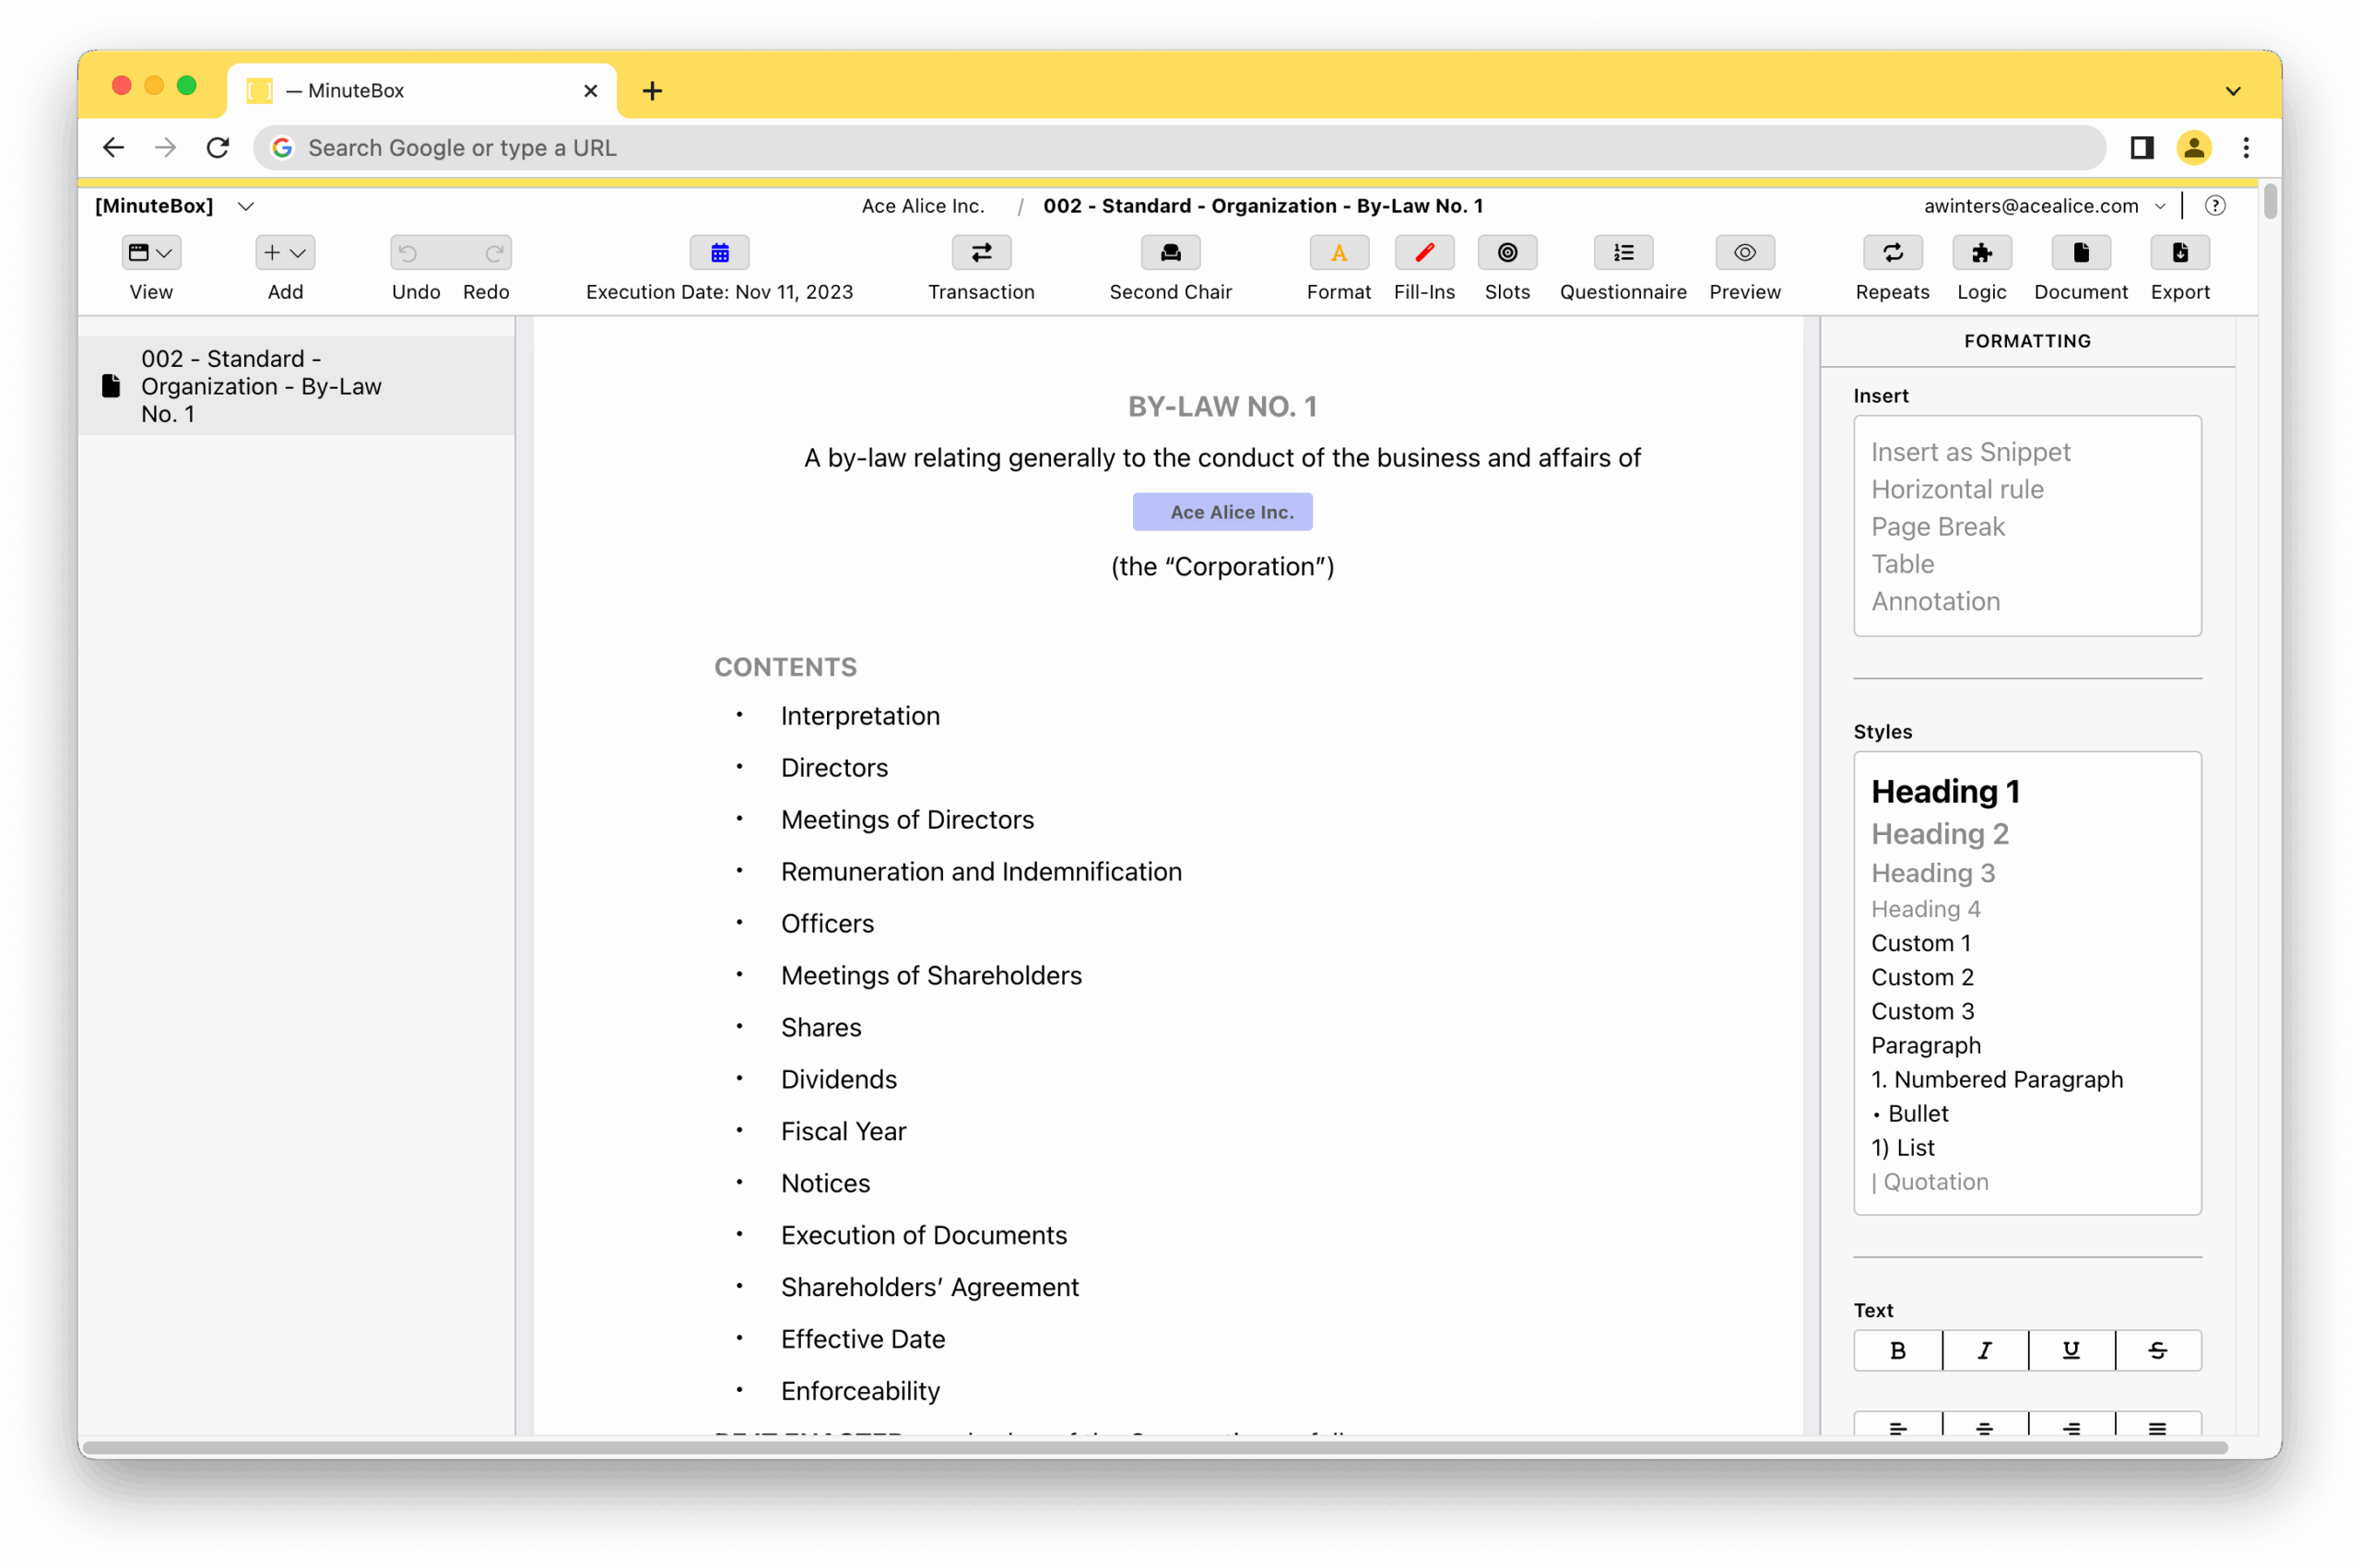Click the Export icon

(2179, 253)
